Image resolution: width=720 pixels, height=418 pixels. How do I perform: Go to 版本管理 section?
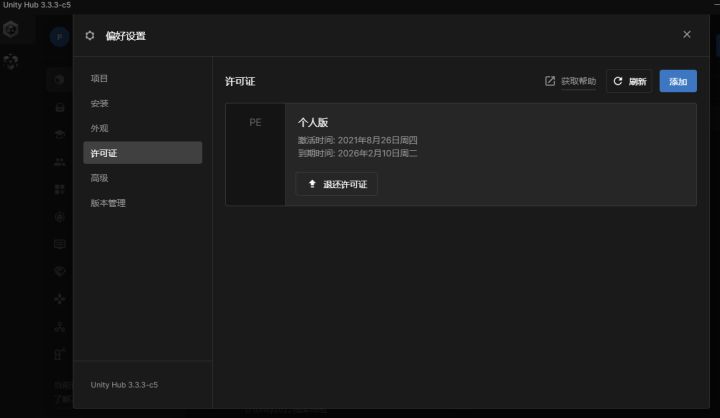pyautogui.click(x=142, y=203)
